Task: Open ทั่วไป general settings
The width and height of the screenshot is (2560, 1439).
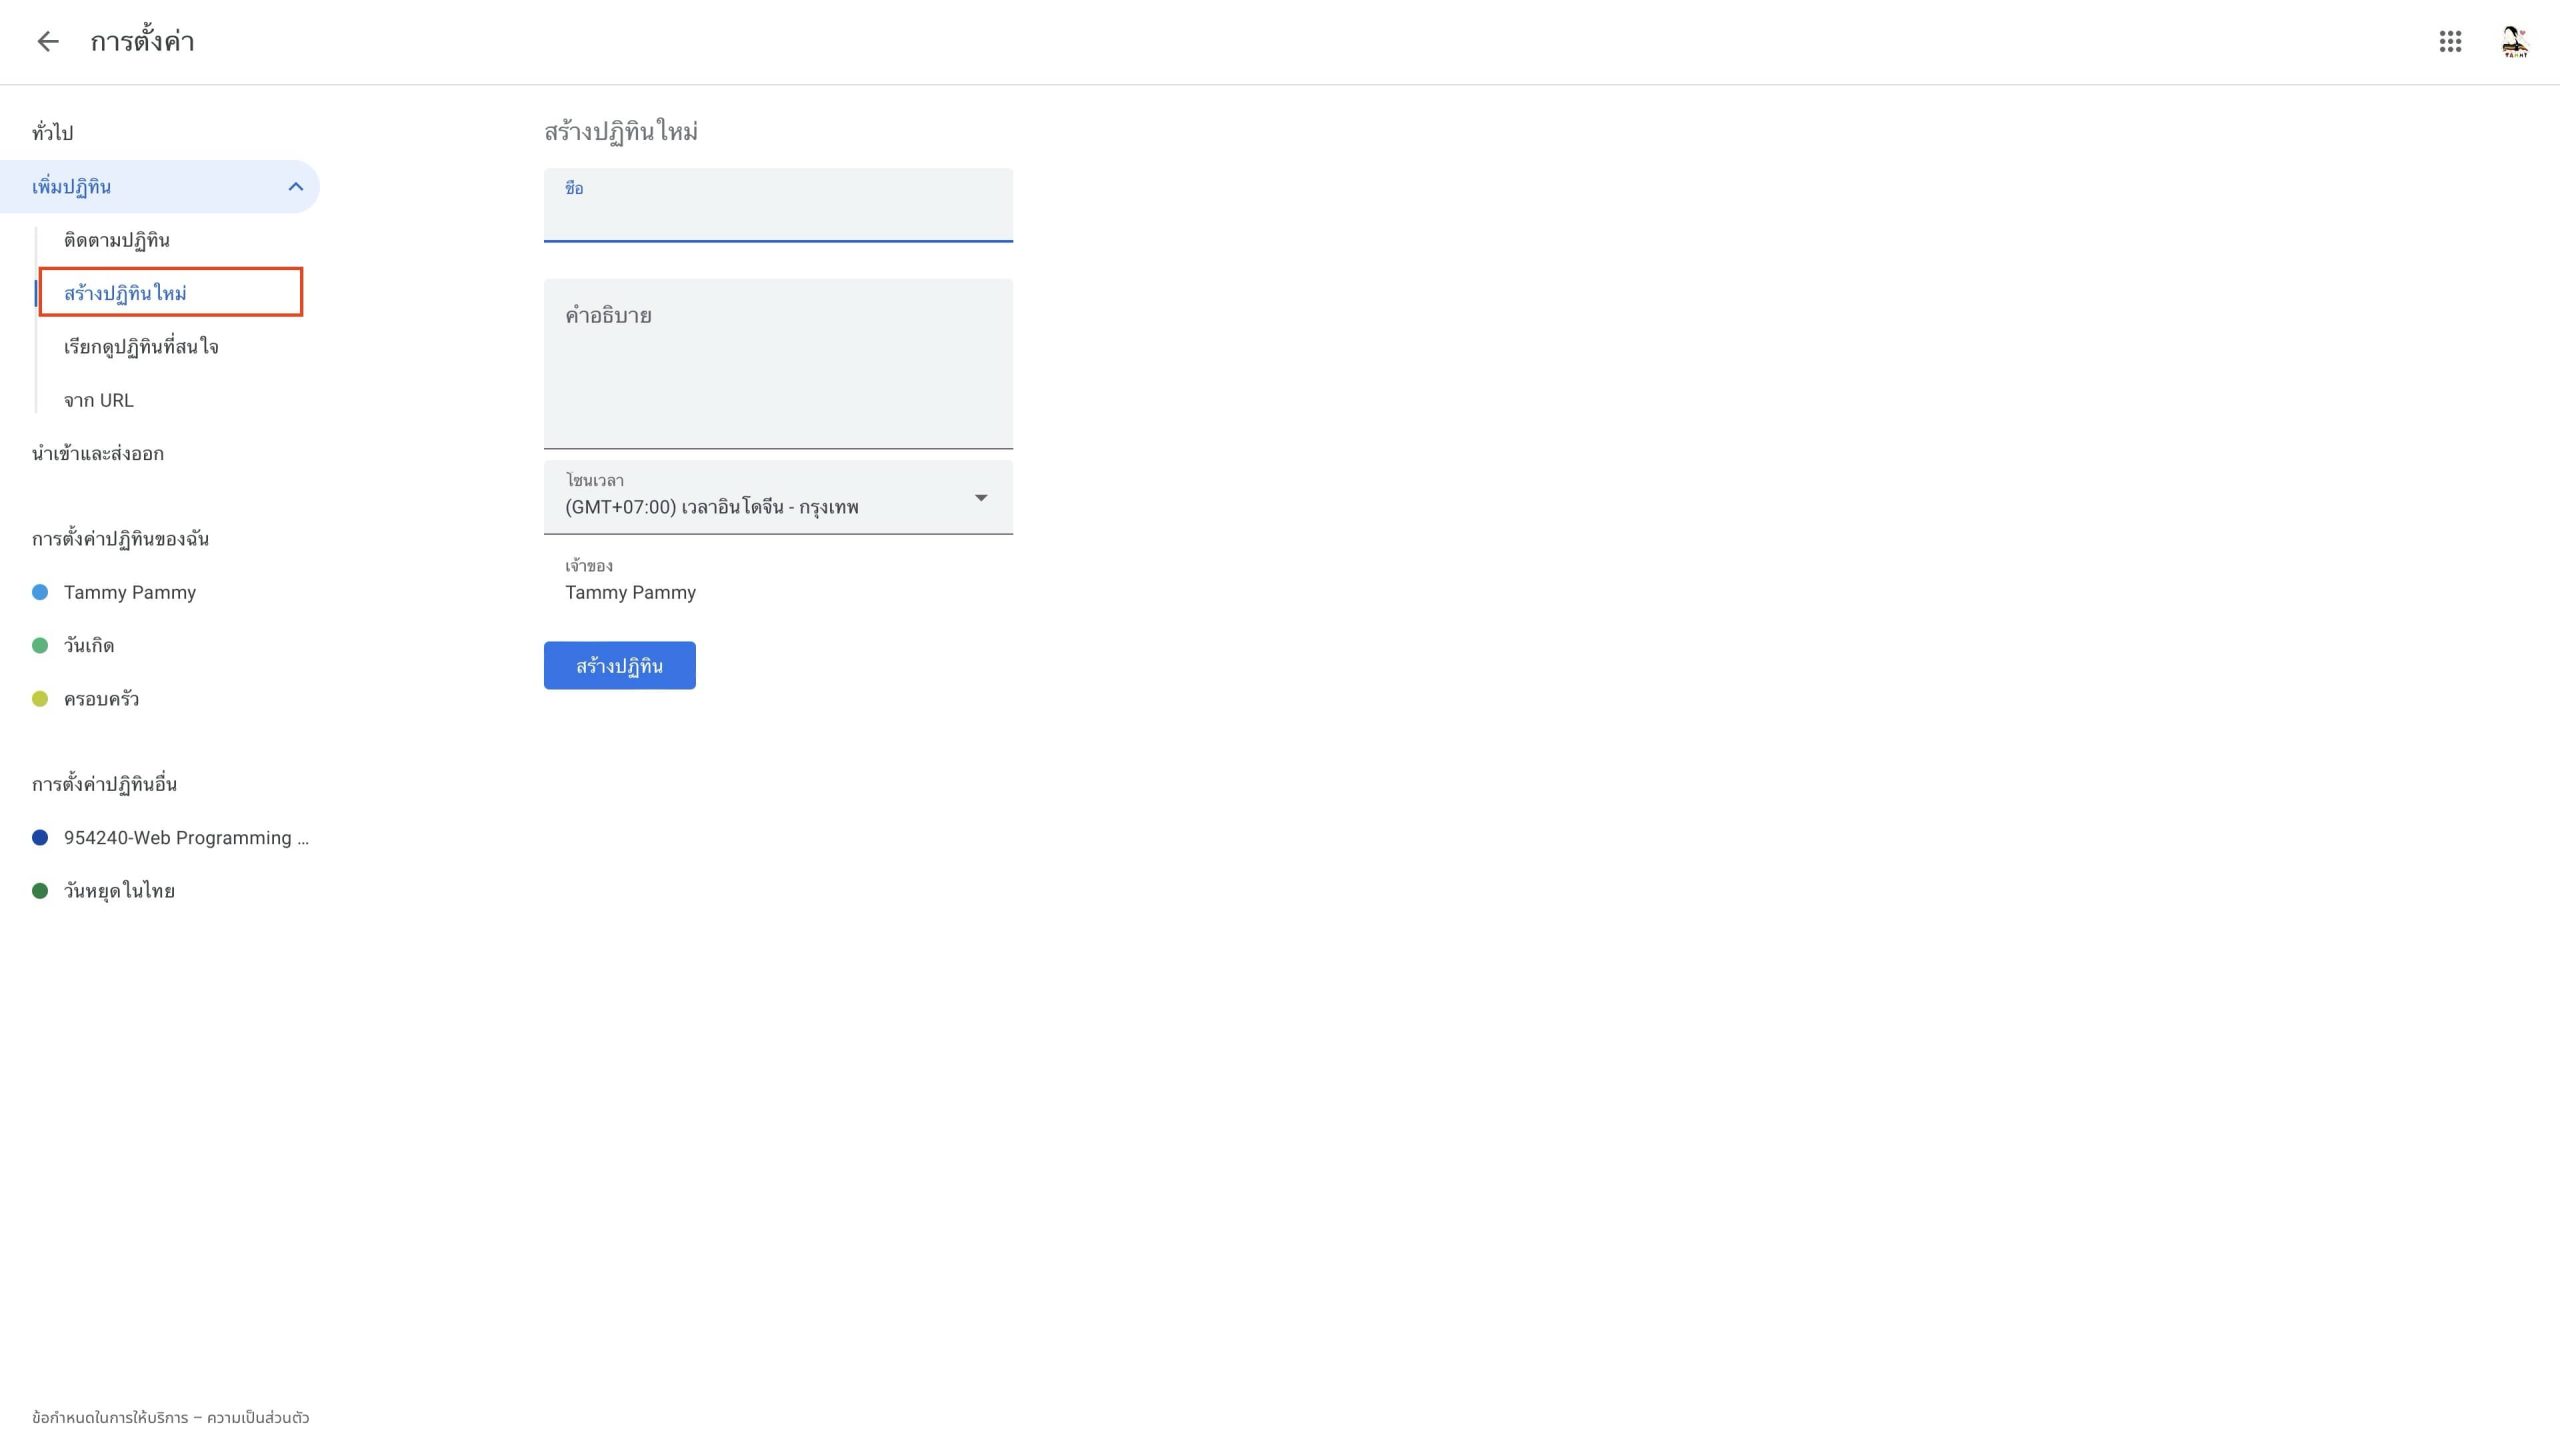Action: [52, 133]
